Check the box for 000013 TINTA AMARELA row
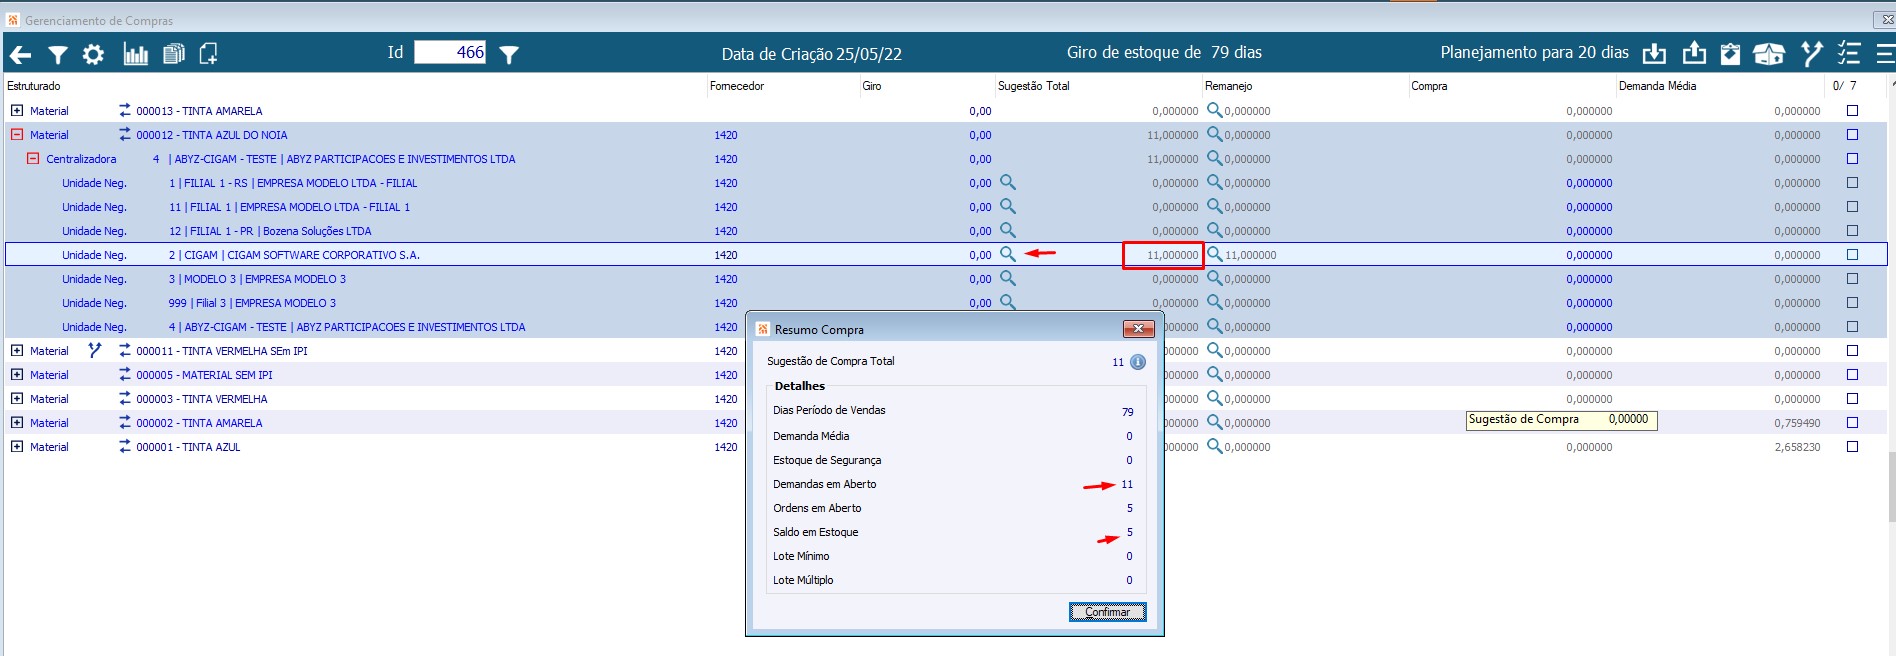This screenshot has width=1896, height=656. (x=1852, y=111)
